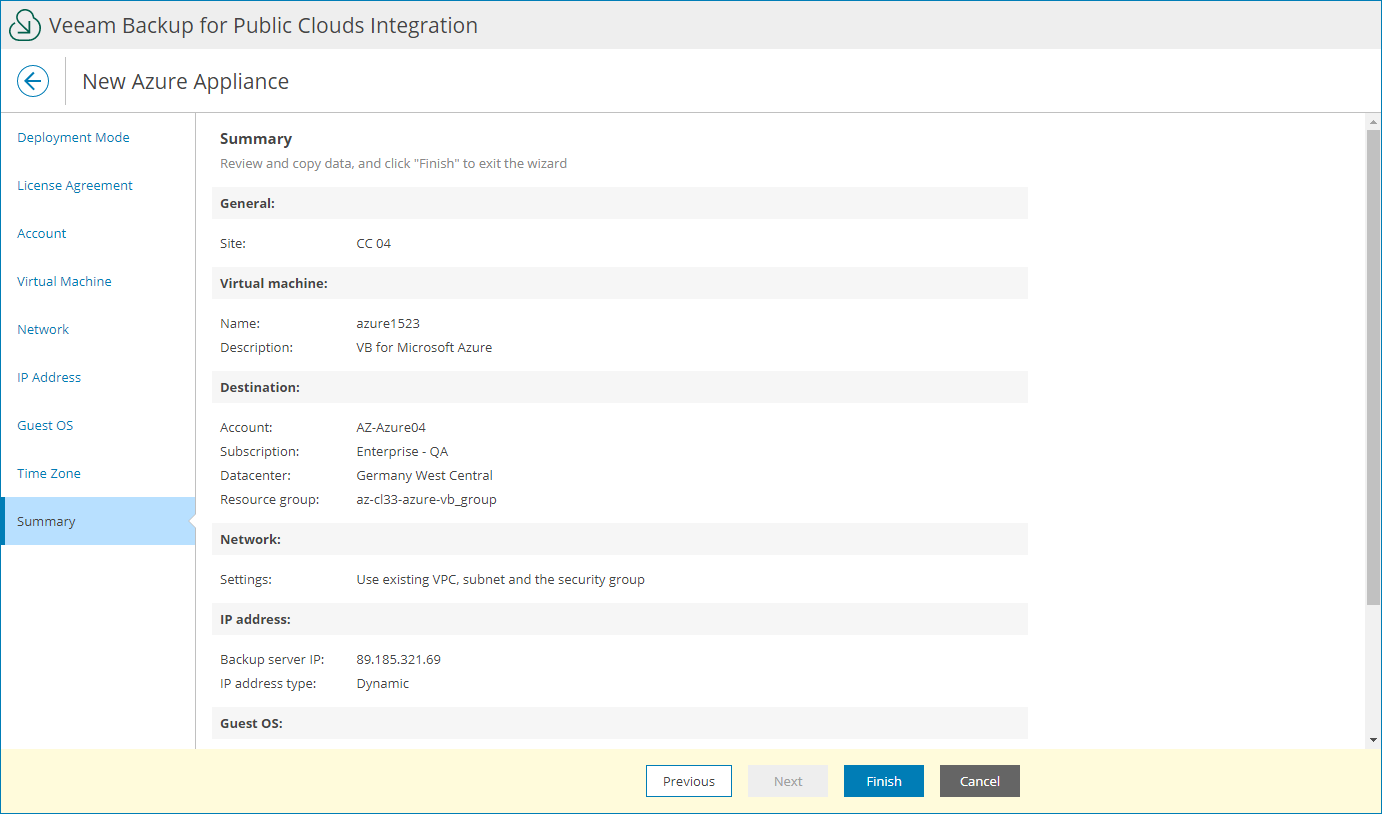Select the Account step in sidebar
The width and height of the screenshot is (1382, 814).
point(42,234)
